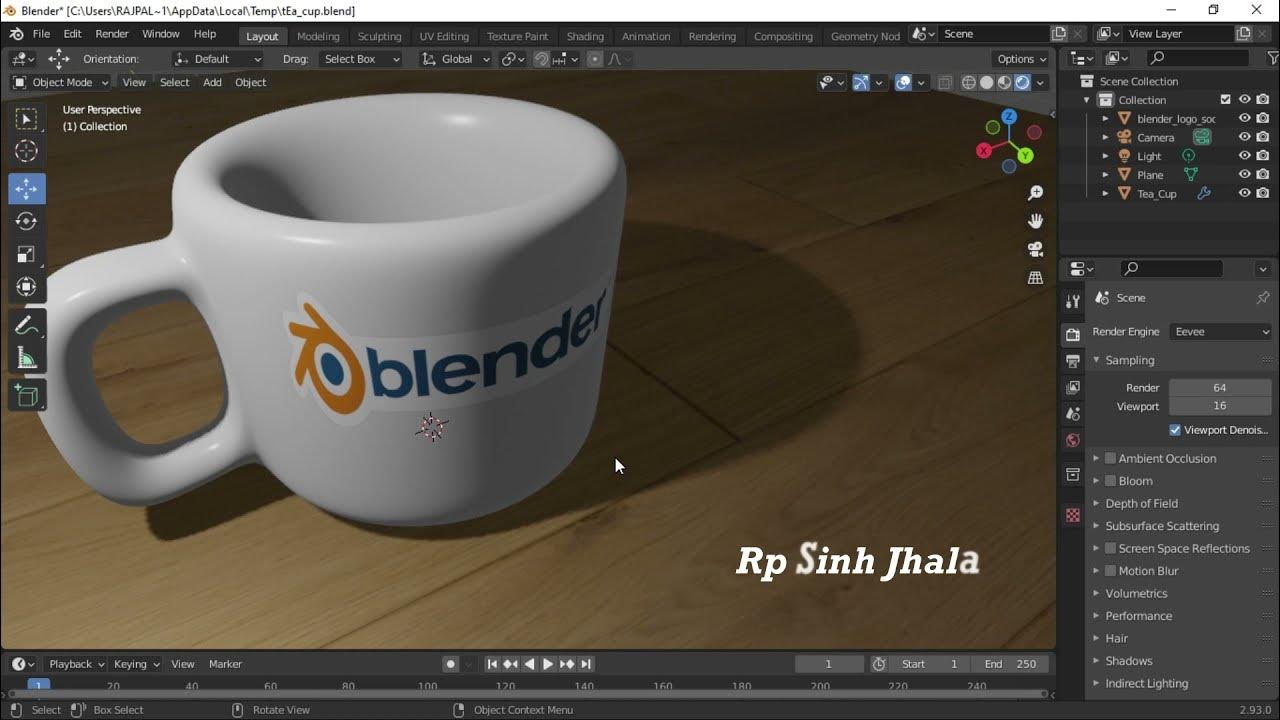Select the Transform tool

click(x=27, y=287)
